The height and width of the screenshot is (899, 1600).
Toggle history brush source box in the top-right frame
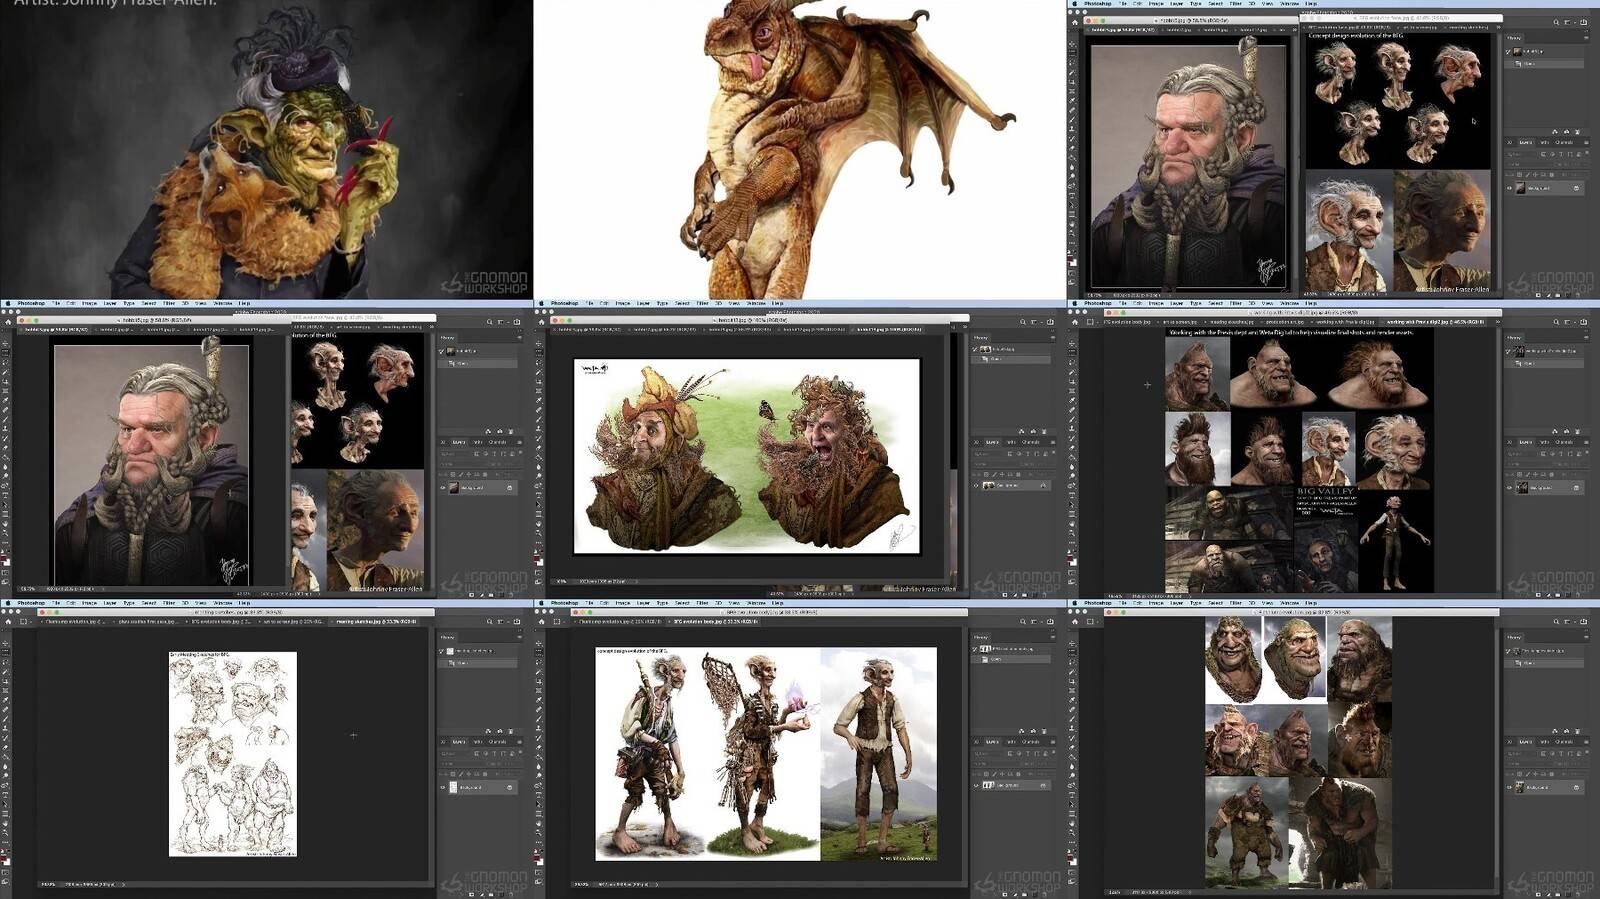[x=1509, y=51]
